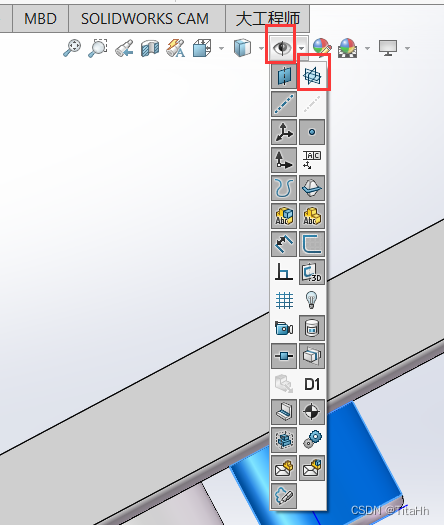Open the View Settings dropdown arrow
Image resolution: width=444 pixels, height=525 pixels.
(408, 49)
